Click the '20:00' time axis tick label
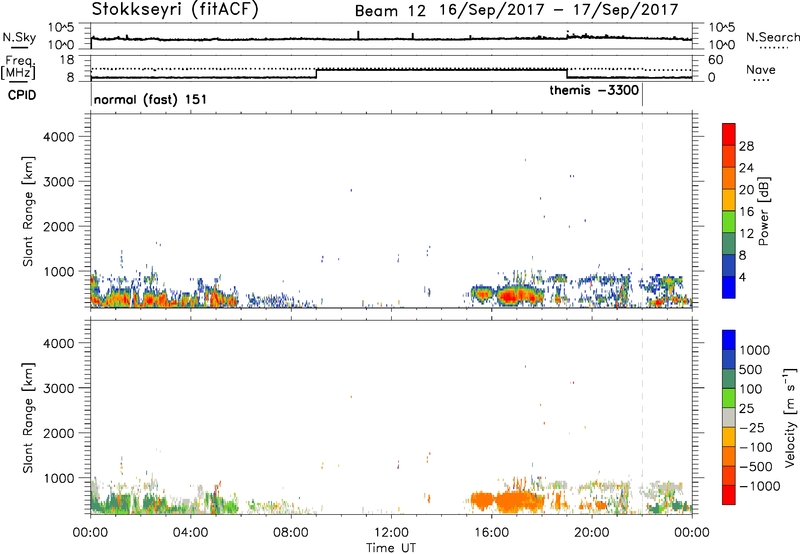Viewport: 800px width, 554px height. [592, 533]
